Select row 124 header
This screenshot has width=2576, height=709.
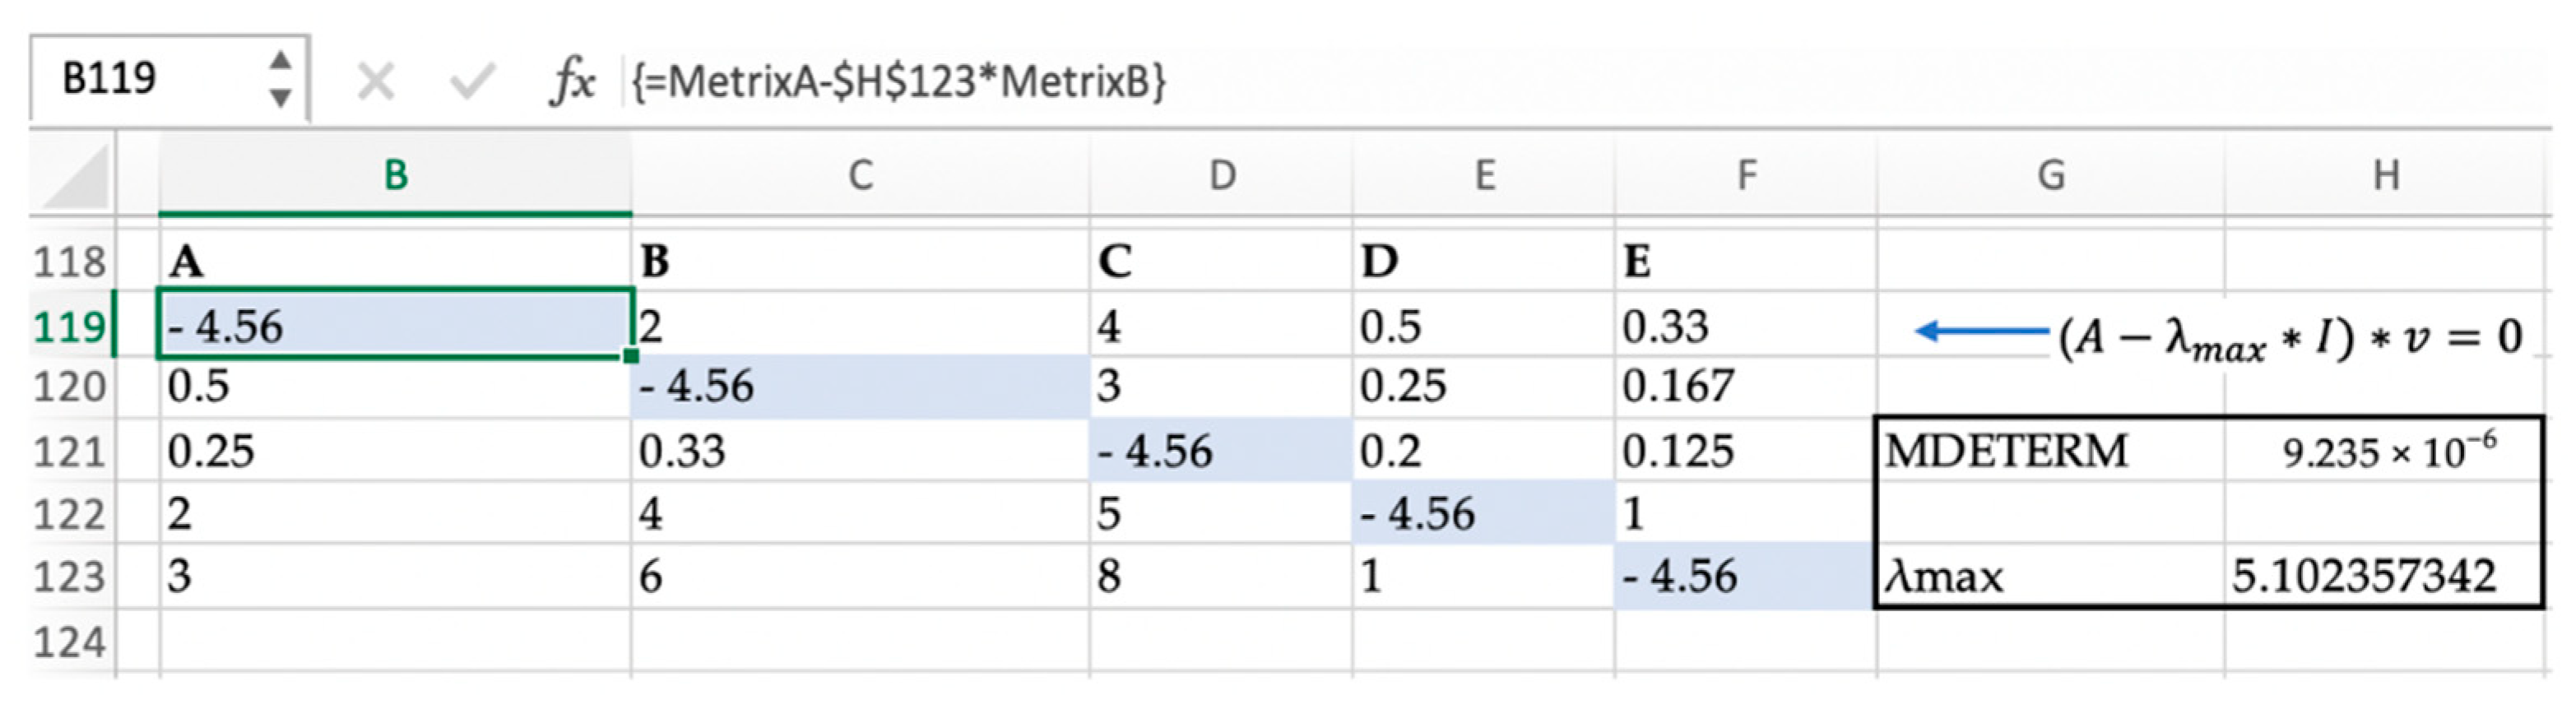(70, 641)
